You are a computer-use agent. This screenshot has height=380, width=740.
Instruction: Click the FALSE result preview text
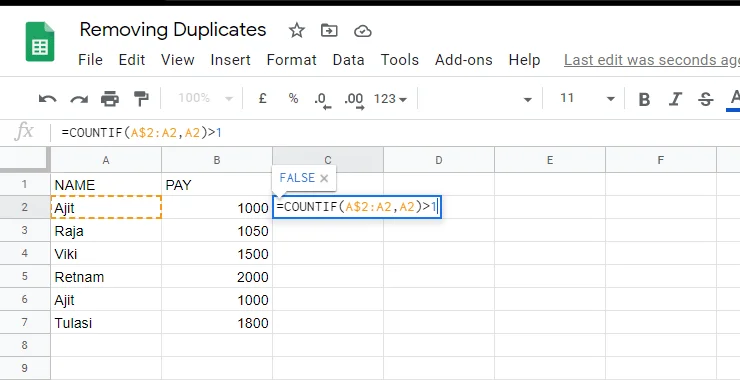pos(297,178)
